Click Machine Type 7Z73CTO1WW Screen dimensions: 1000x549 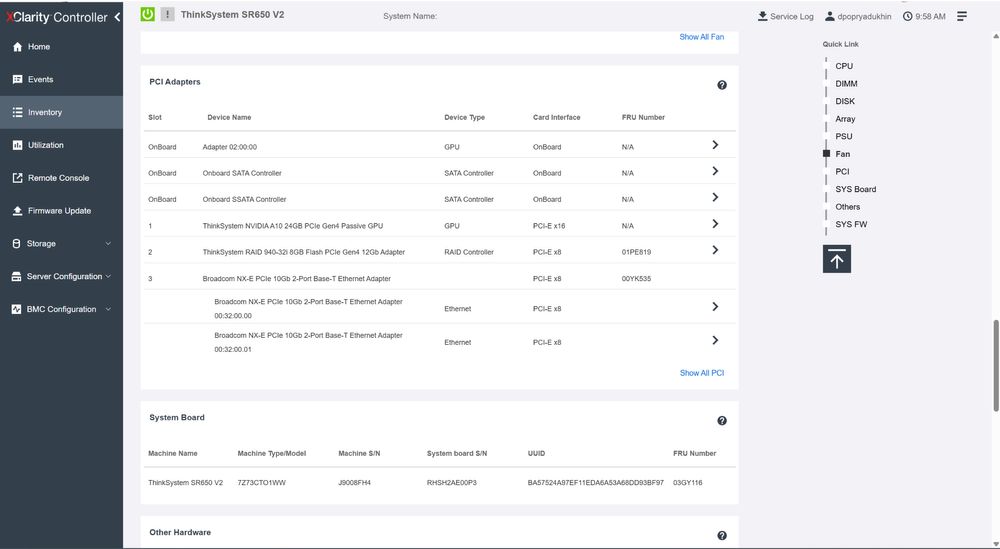click(x=261, y=483)
